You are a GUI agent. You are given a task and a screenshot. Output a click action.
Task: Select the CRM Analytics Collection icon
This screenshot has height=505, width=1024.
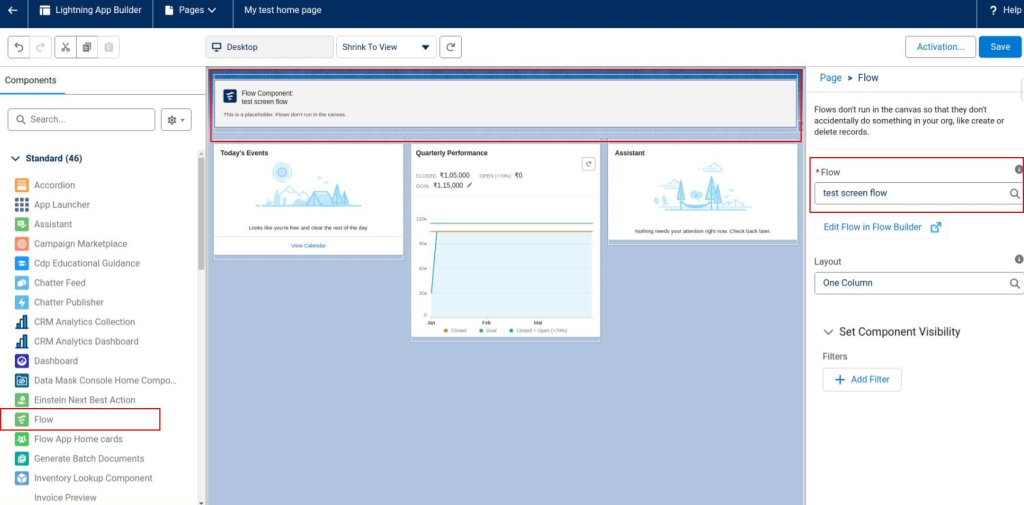tap(22, 322)
